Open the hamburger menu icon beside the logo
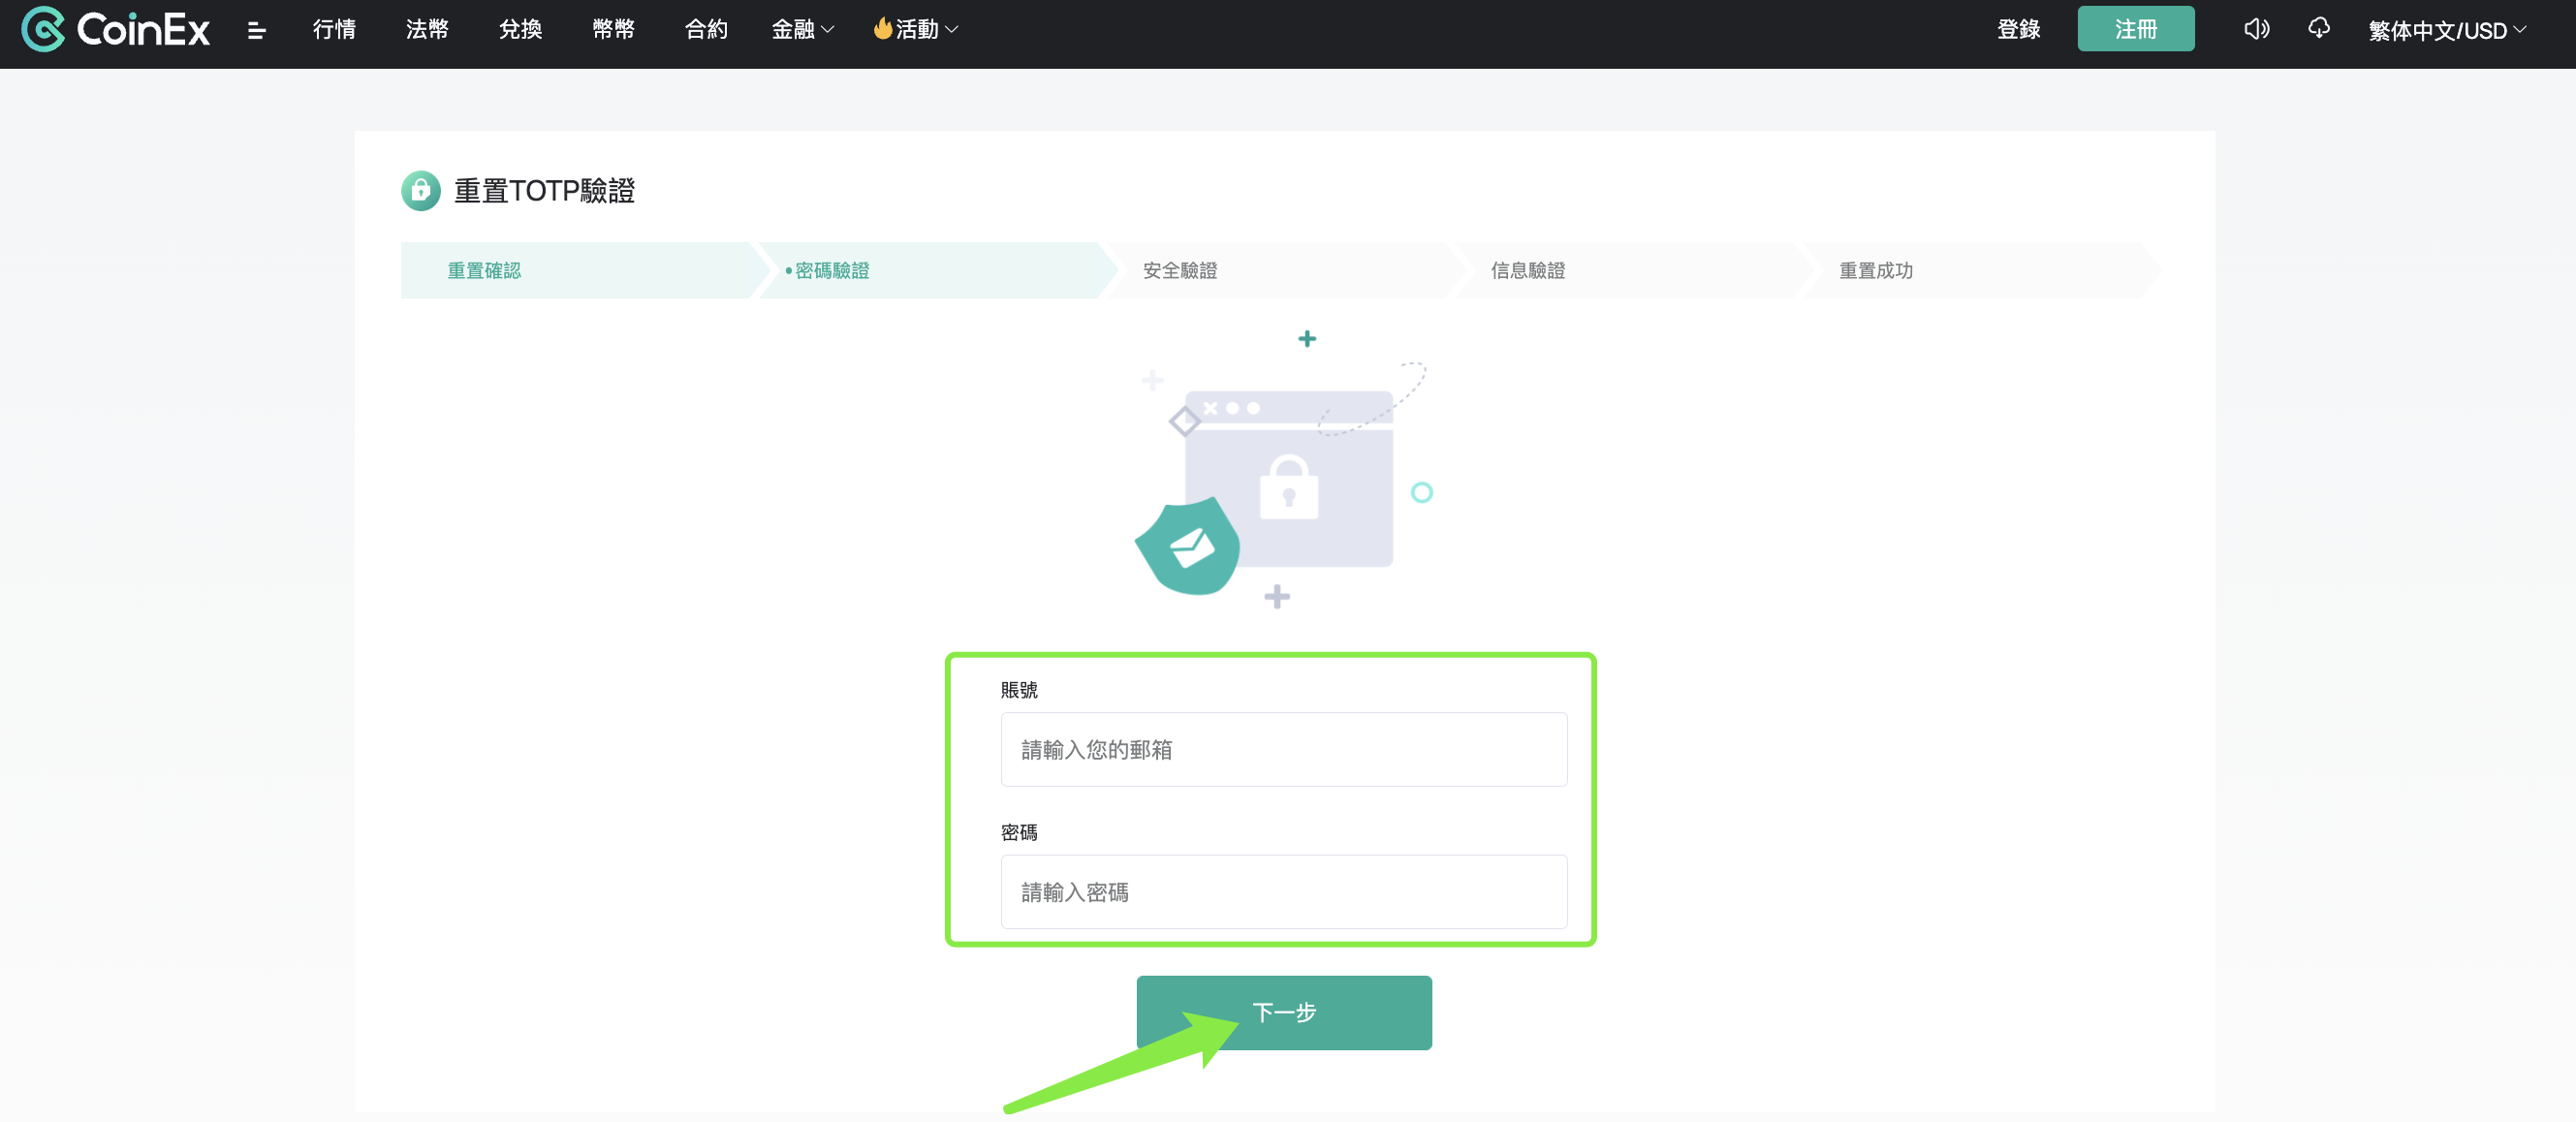The width and height of the screenshot is (2576, 1122). click(256, 30)
